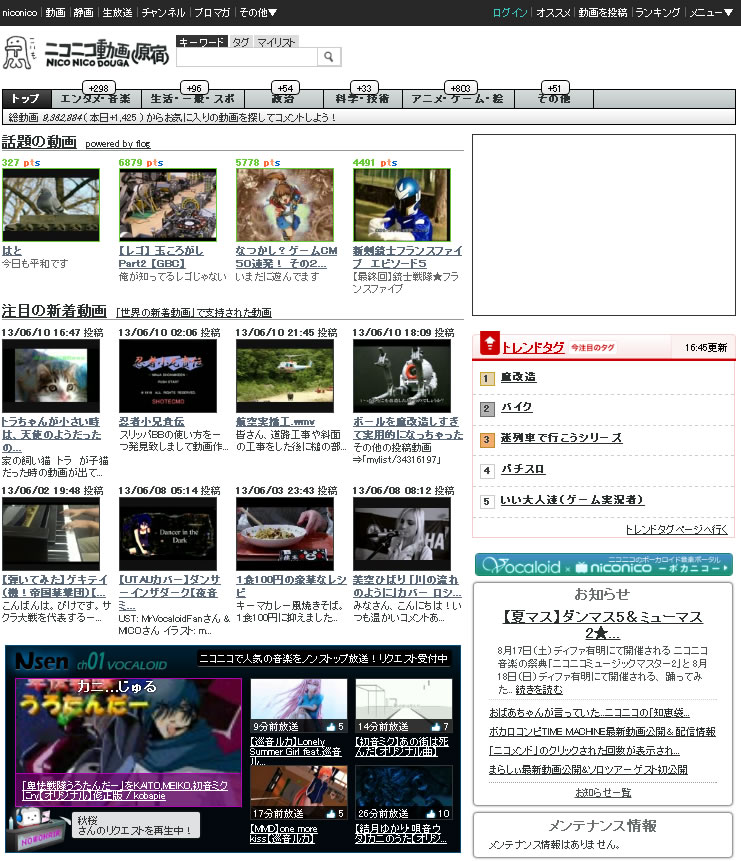Click the ボールを魔改造 video title link

[x=408, y=428]
